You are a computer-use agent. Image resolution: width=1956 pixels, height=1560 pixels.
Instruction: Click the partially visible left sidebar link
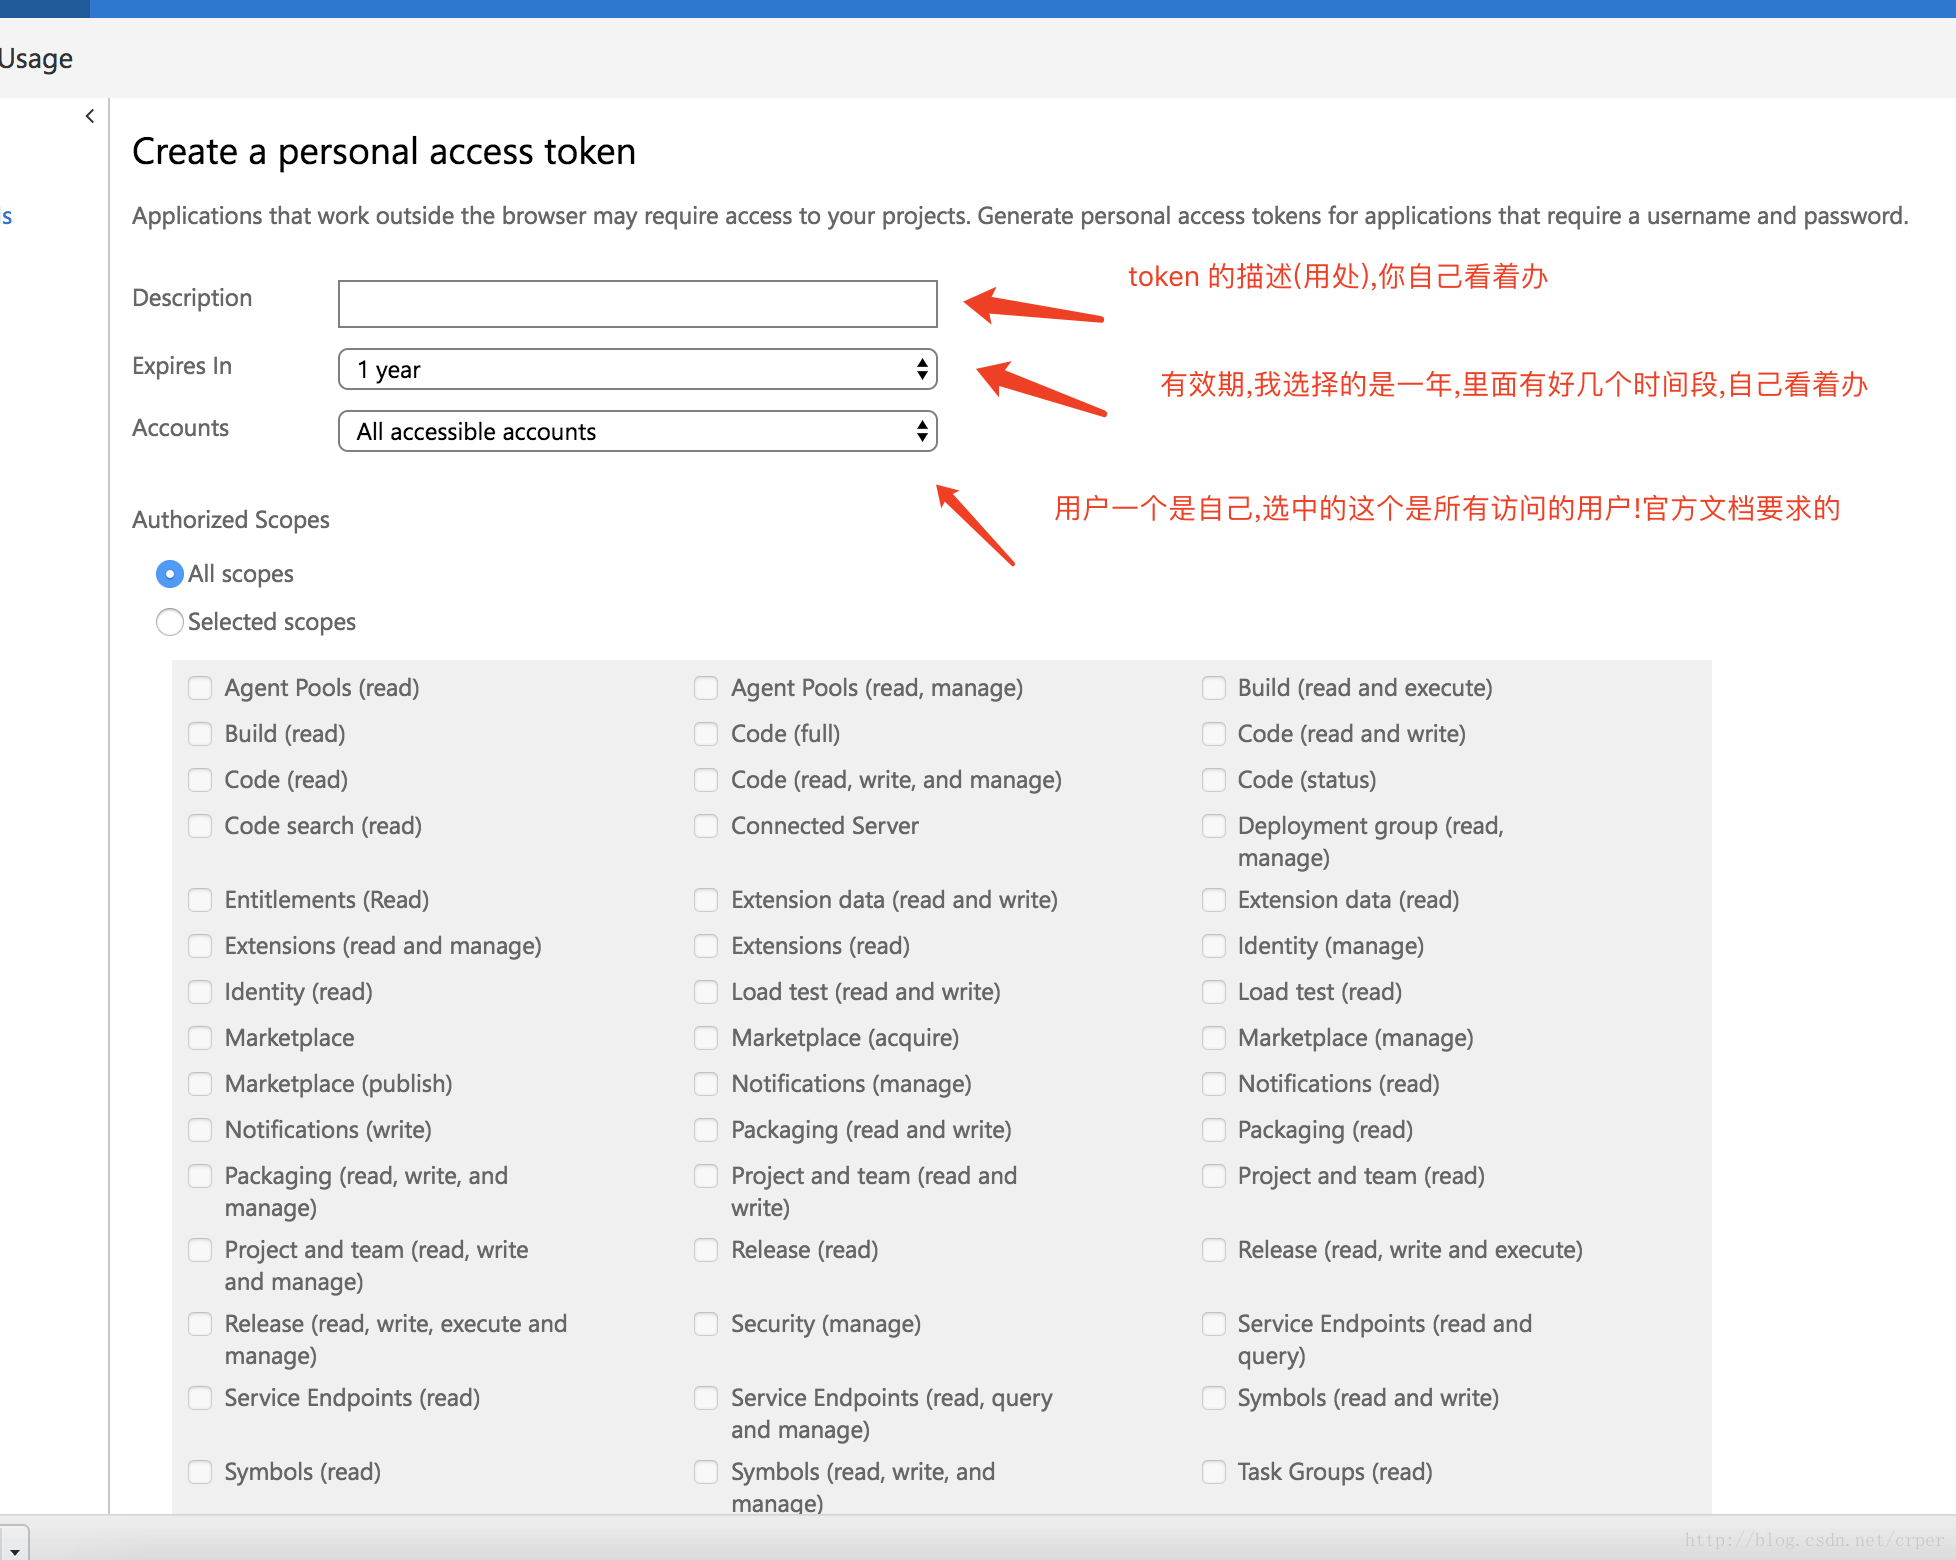7,217
